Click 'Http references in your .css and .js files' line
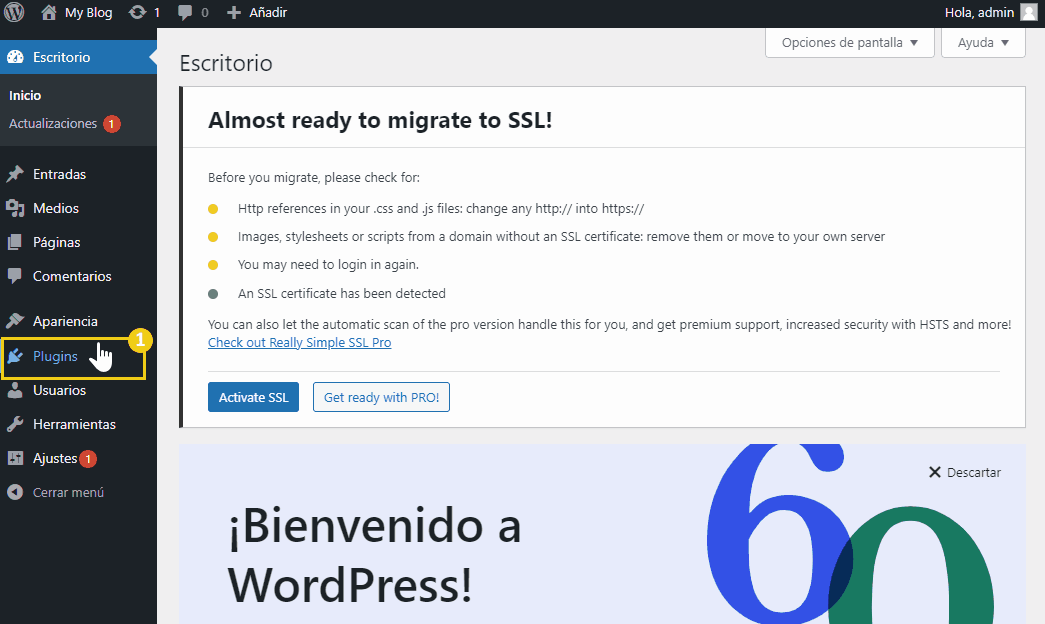This screenshot has height=624, width=1045. point(441,209)
